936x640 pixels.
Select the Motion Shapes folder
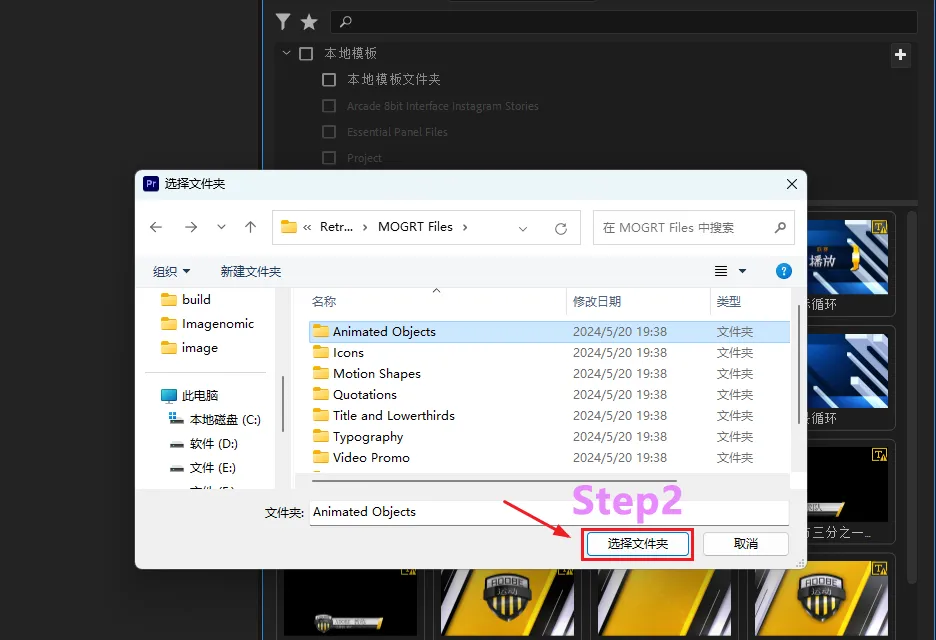click(x=376, y=374)
